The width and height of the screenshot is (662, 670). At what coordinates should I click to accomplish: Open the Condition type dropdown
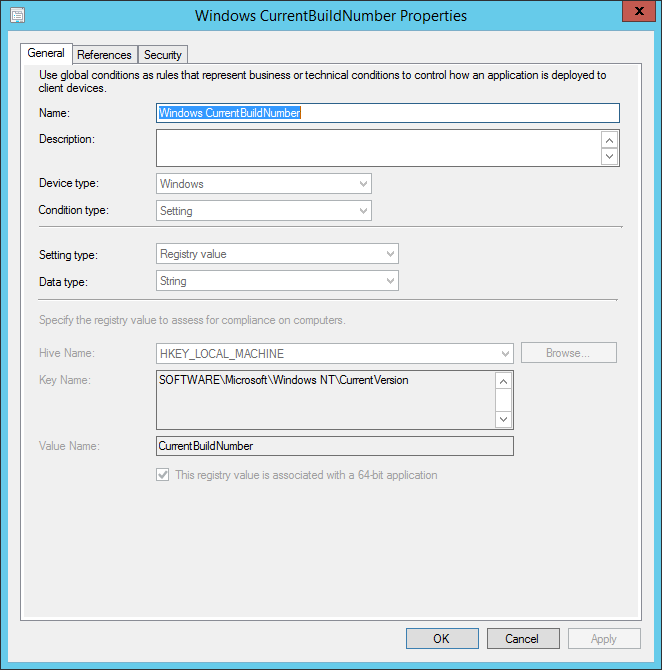[264, 211]
